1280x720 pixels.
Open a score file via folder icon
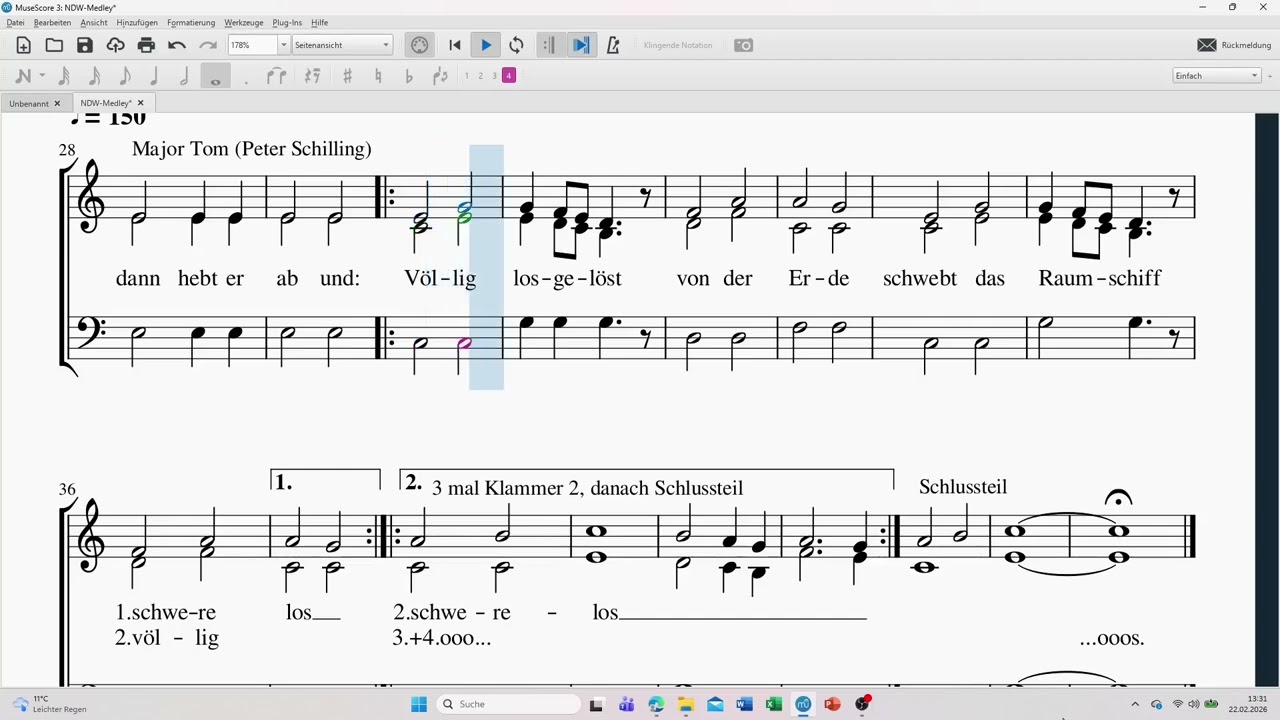point(54,45)
